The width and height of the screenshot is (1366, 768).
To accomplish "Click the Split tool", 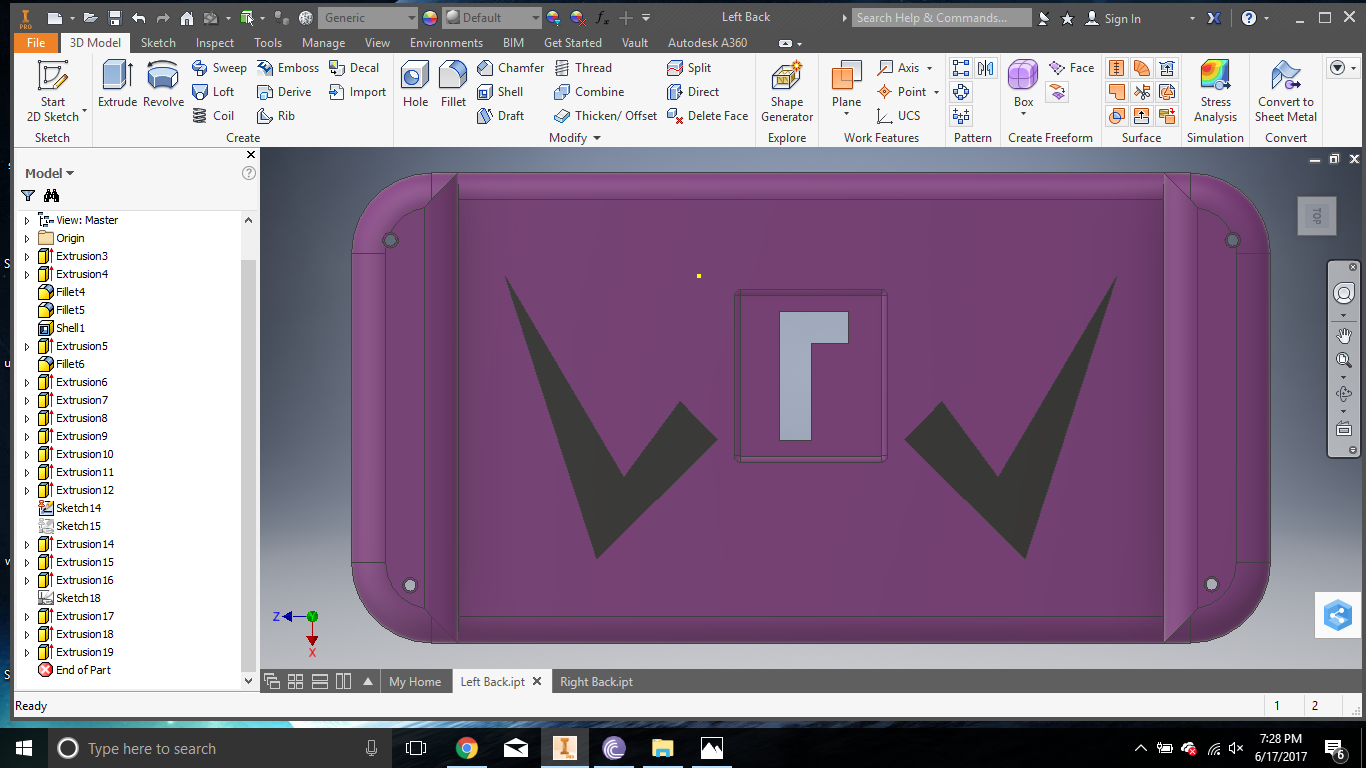I will [x=689, y=68].
